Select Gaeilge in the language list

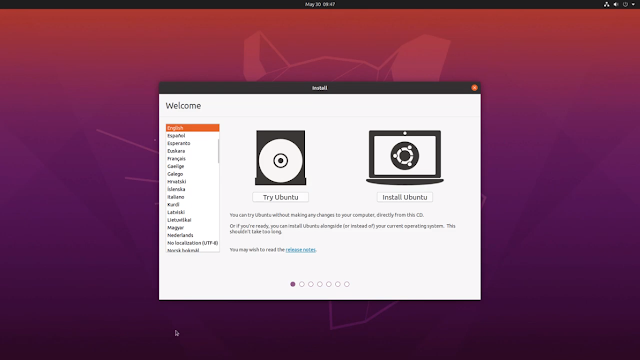pos(192,166)
